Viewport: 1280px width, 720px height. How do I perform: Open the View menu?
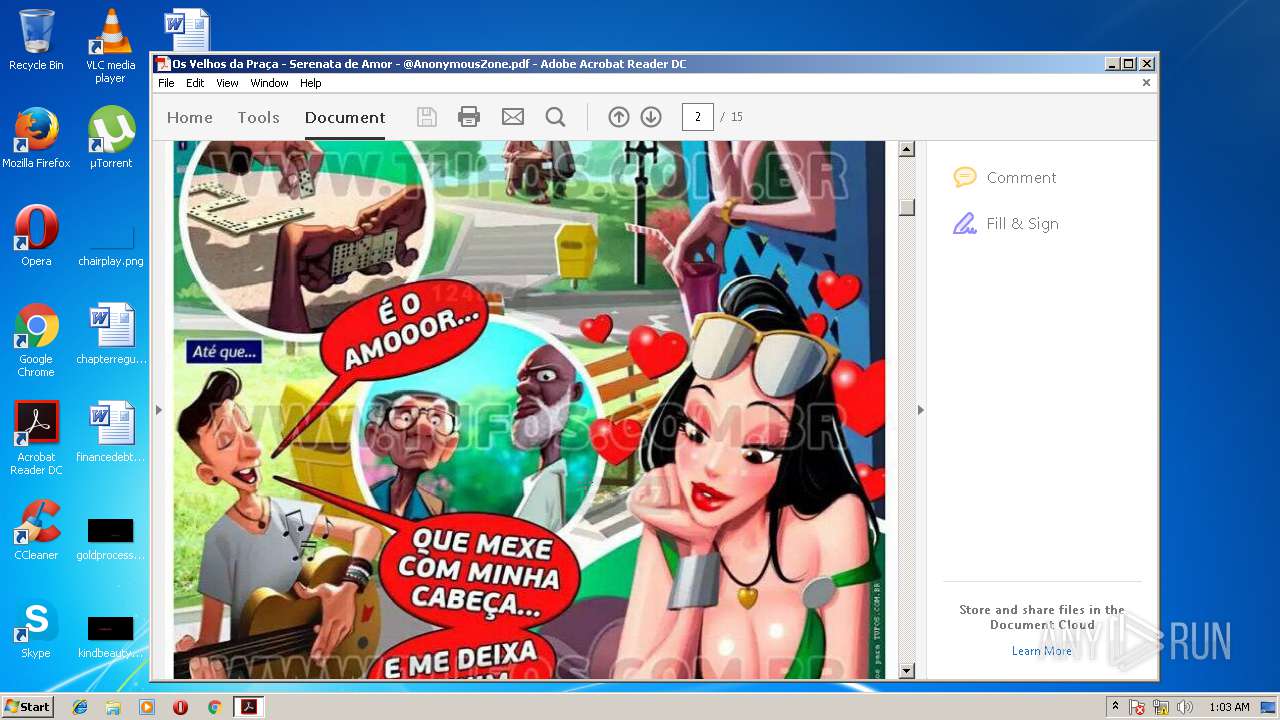[228, 83]
